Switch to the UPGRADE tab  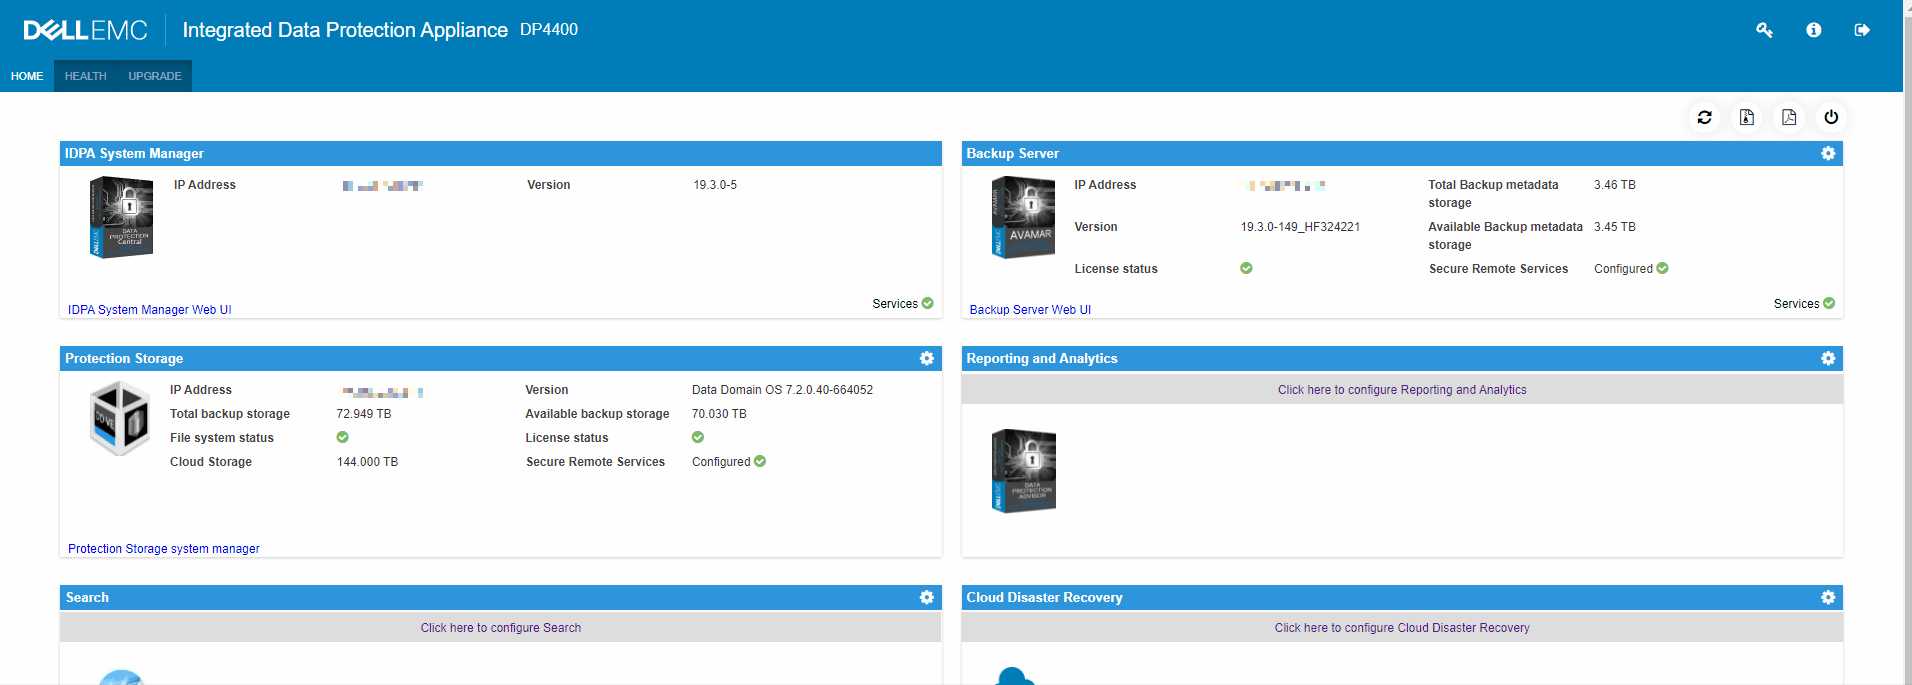pos(155,76)
